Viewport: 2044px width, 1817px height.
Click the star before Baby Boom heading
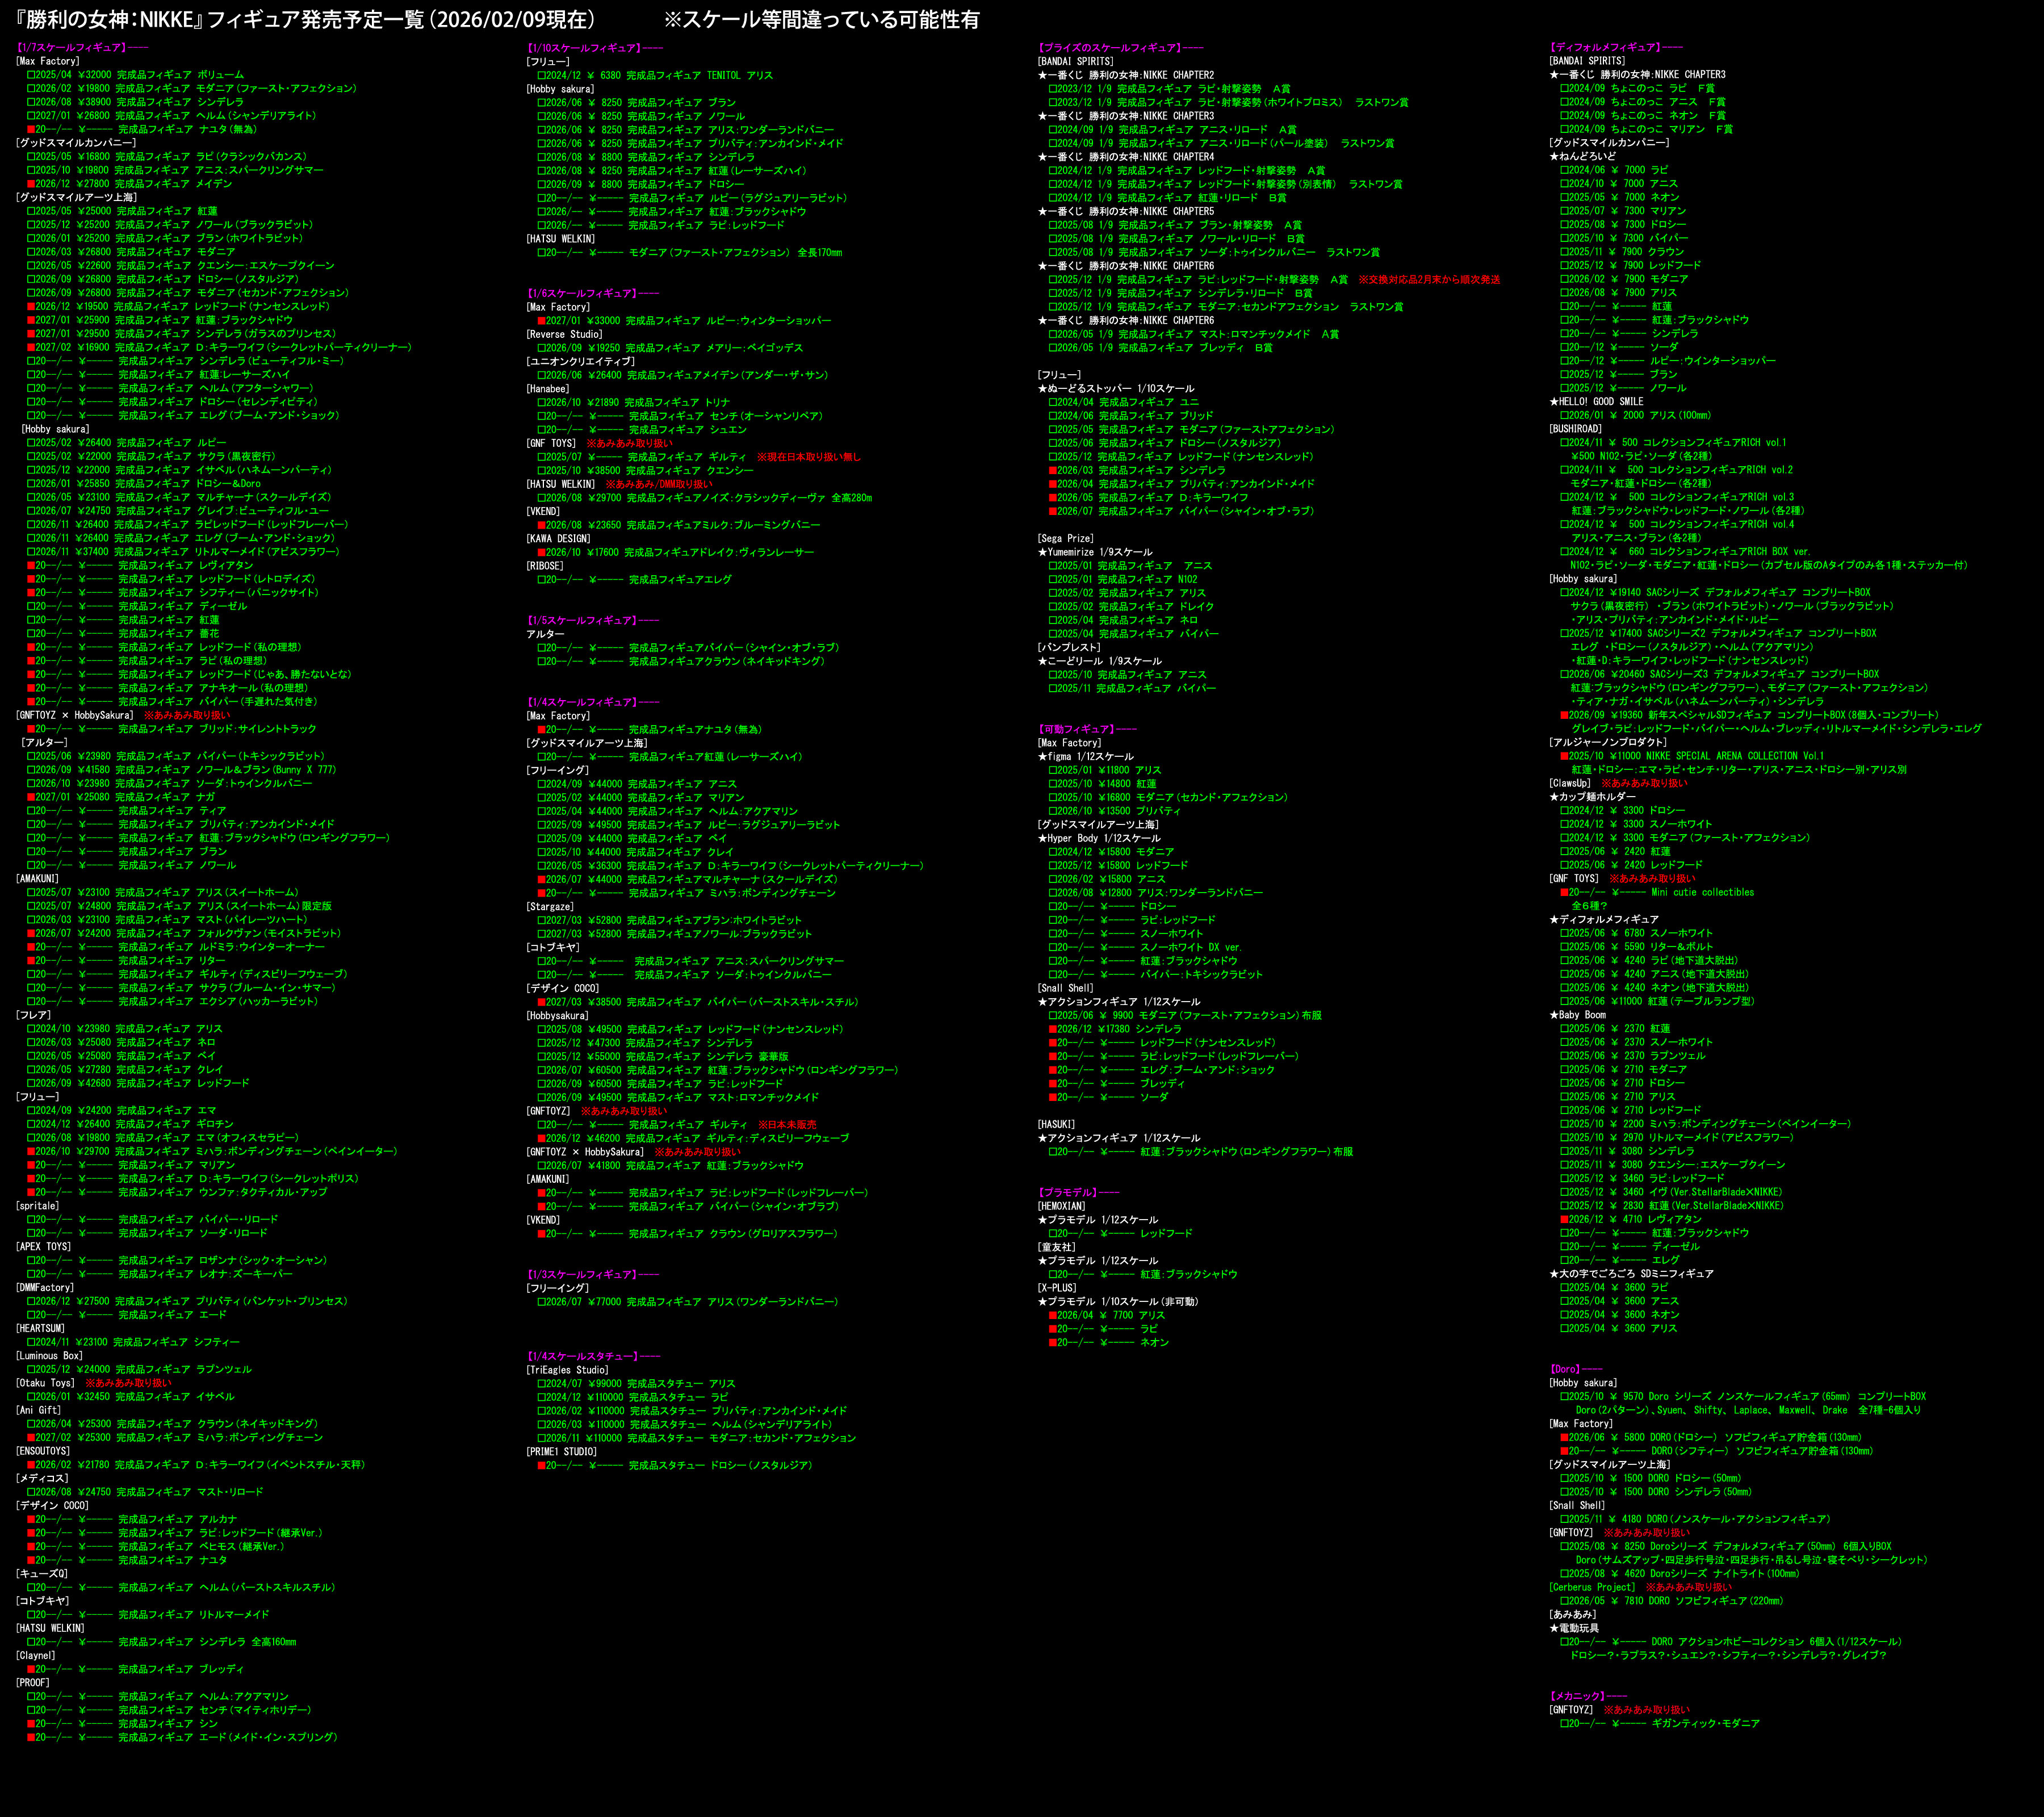click(x=1554, y=1015)
